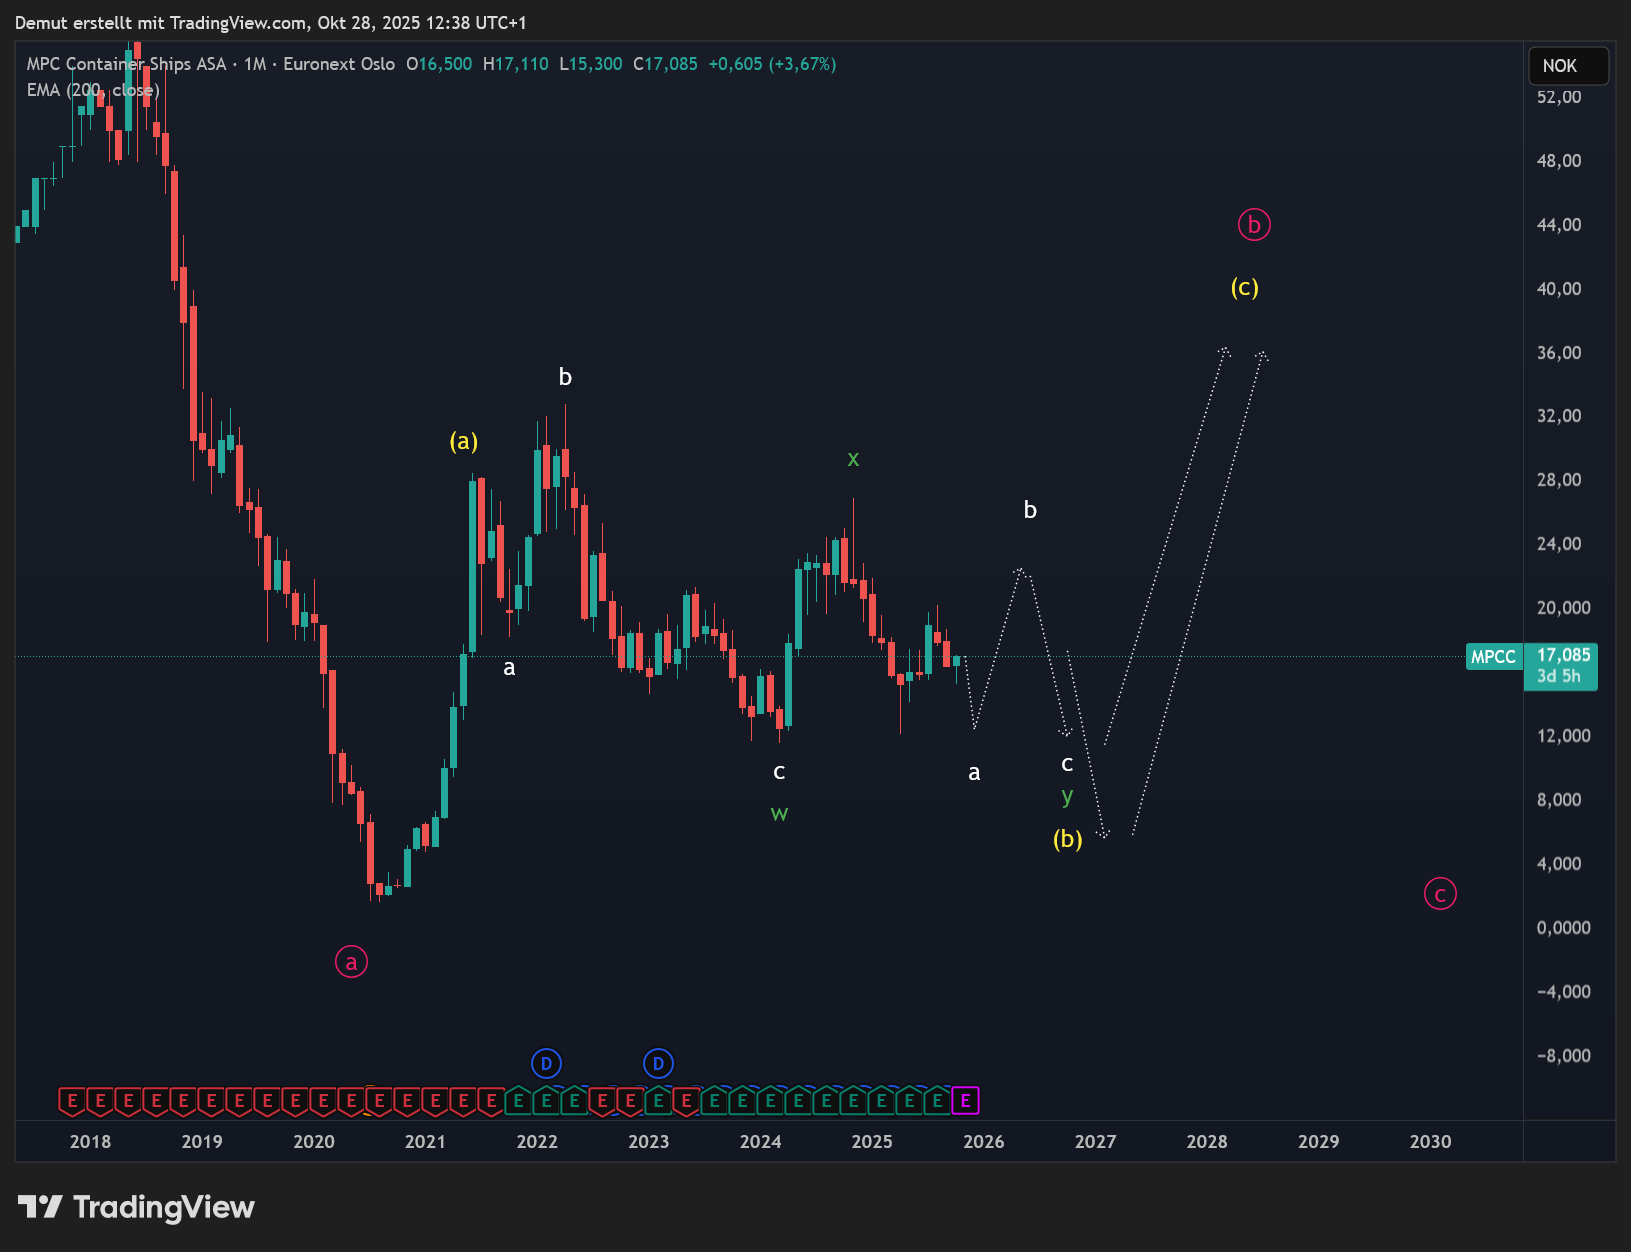
Task: Click the green w wave label
Action: pos(779,813)
